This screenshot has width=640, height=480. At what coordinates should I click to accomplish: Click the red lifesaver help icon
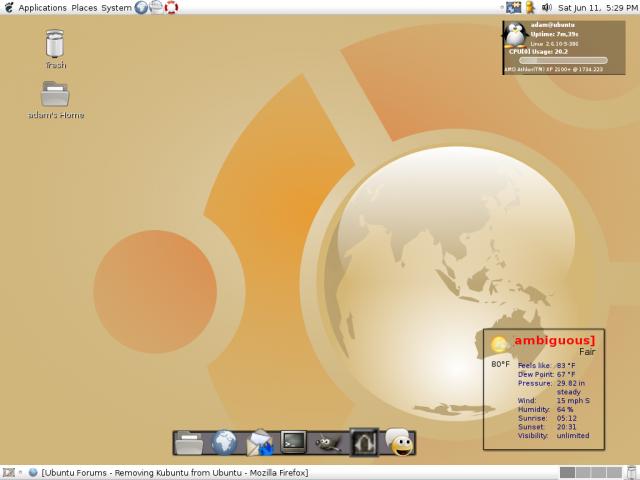tap(172, 8)
